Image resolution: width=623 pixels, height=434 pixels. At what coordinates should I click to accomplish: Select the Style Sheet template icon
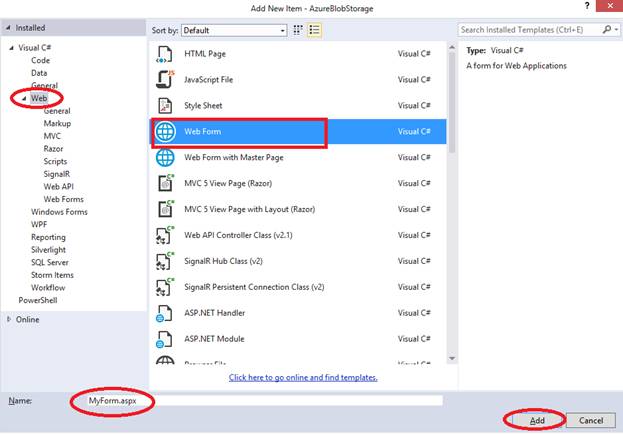[164, 106]
